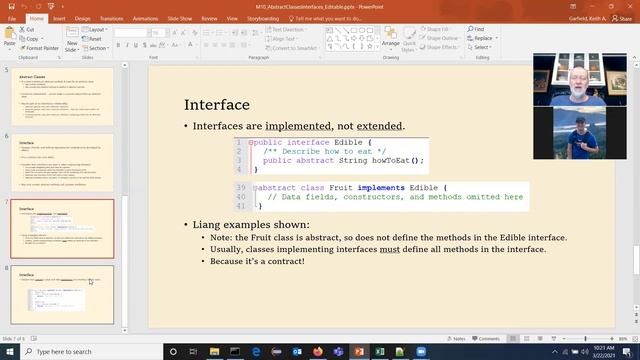640x360 pixels.
Task: Open File Explorer from taskbar
Action: [x=214, y=351]
